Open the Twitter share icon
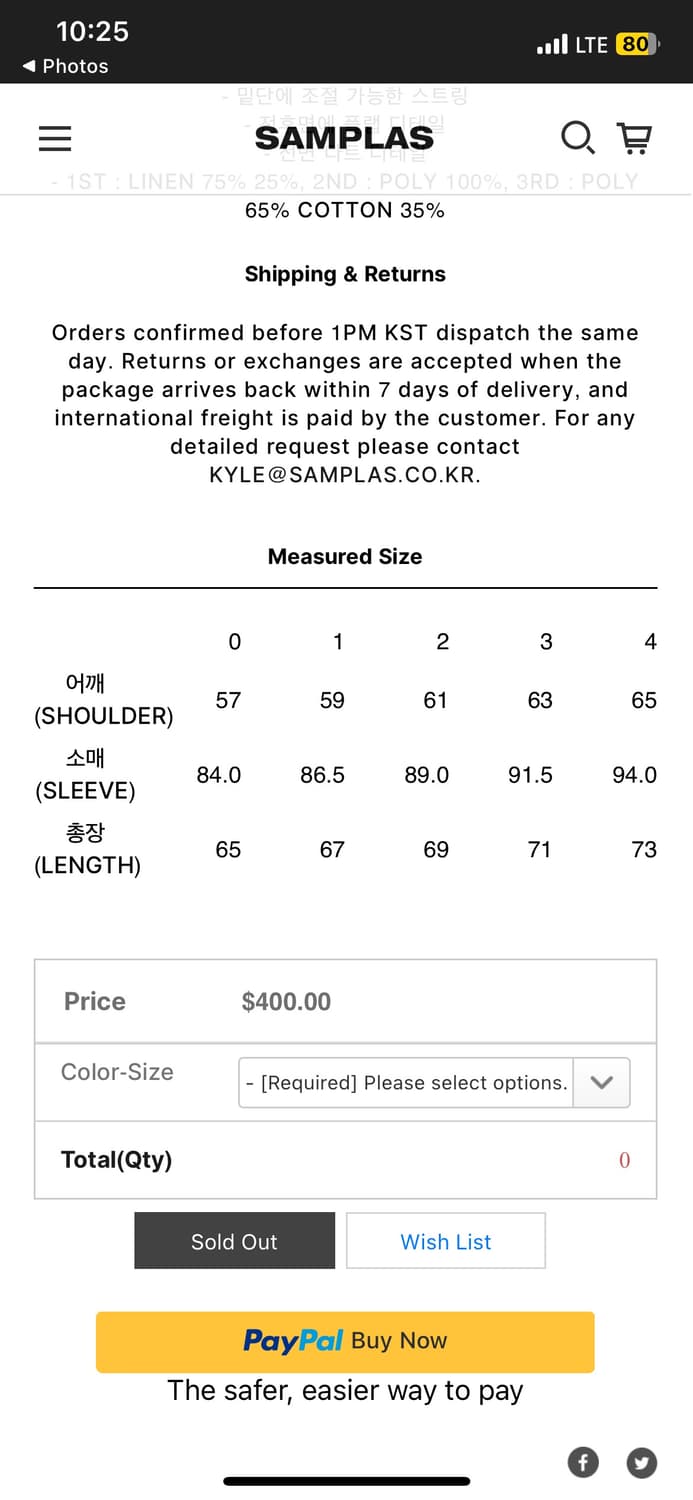The width and height of the screenshot is (693, 1500). click(642, 1463)
